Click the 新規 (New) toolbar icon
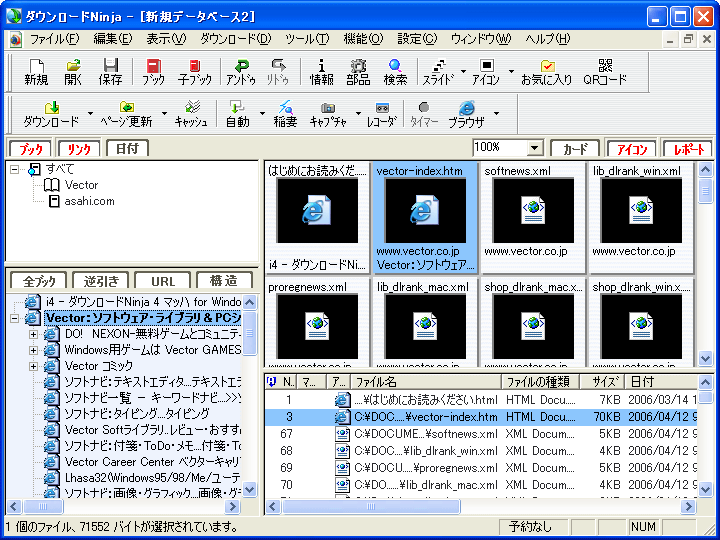Image resolution: width=720 pixels, height=540 pixels. click(x=36, y=72)
